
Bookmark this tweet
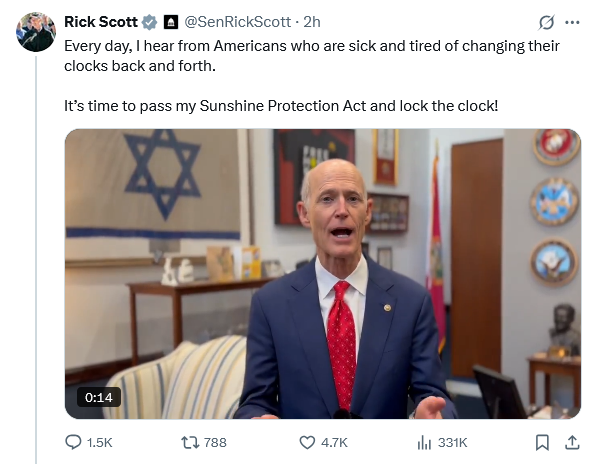click(x=542, y=443)
